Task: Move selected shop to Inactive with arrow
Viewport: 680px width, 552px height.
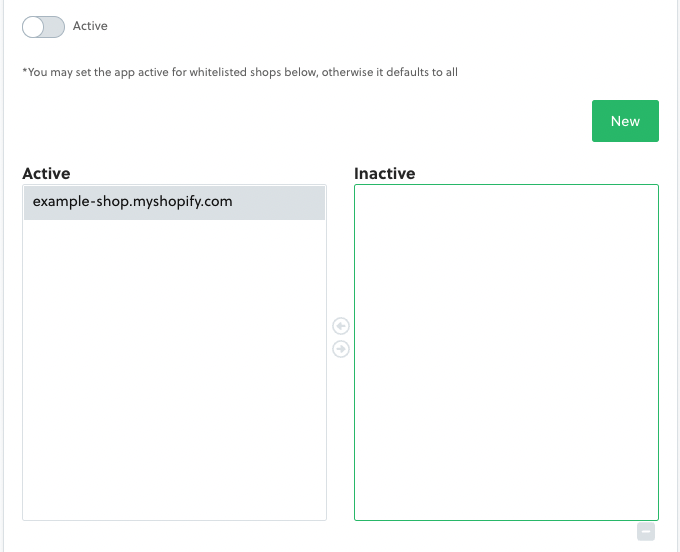Action: coord(341,349)
